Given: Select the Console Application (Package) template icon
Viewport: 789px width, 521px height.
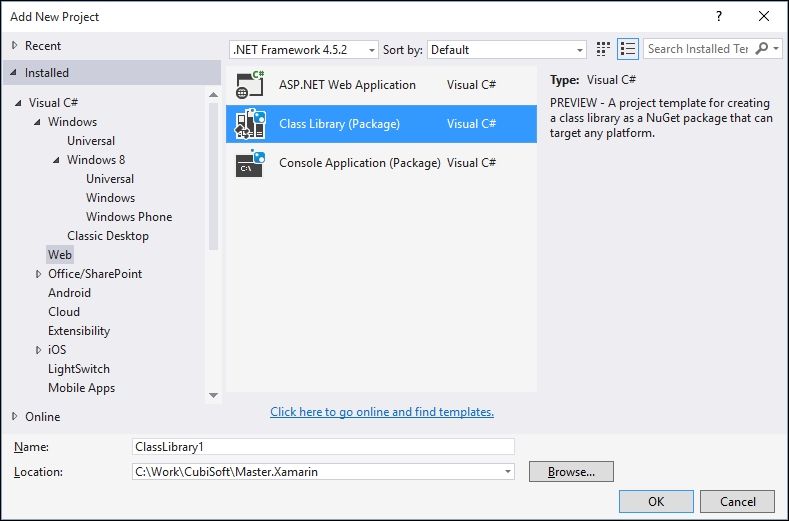Looking at the screenshot, I should (x=250, y=163).
